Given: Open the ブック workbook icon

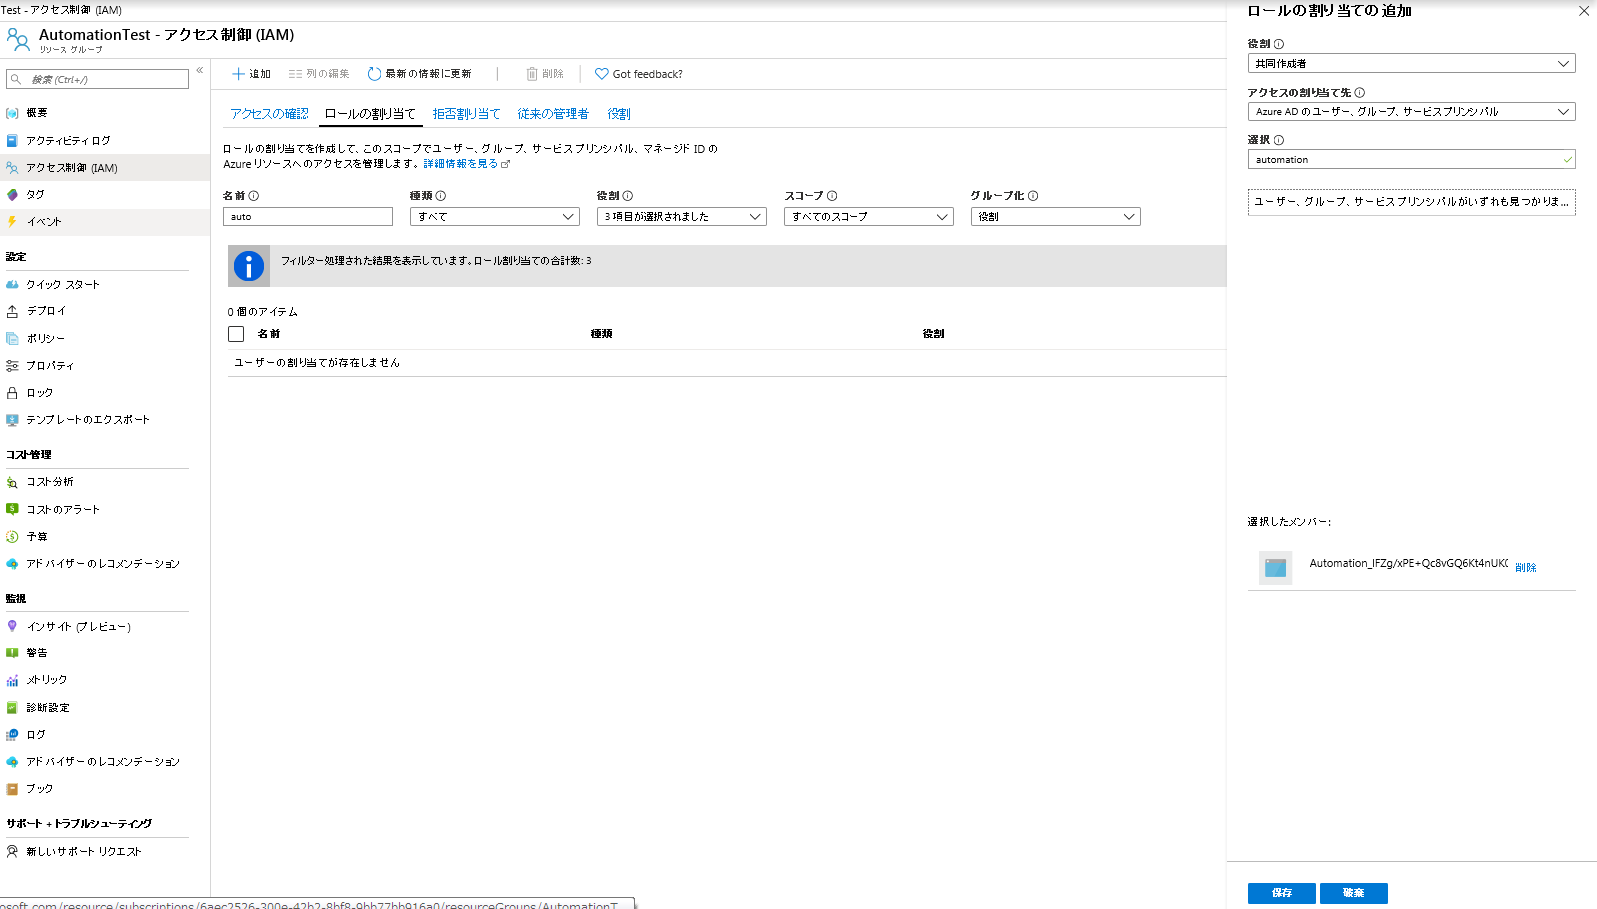Looking at the screenshot, I should [12, 789].
